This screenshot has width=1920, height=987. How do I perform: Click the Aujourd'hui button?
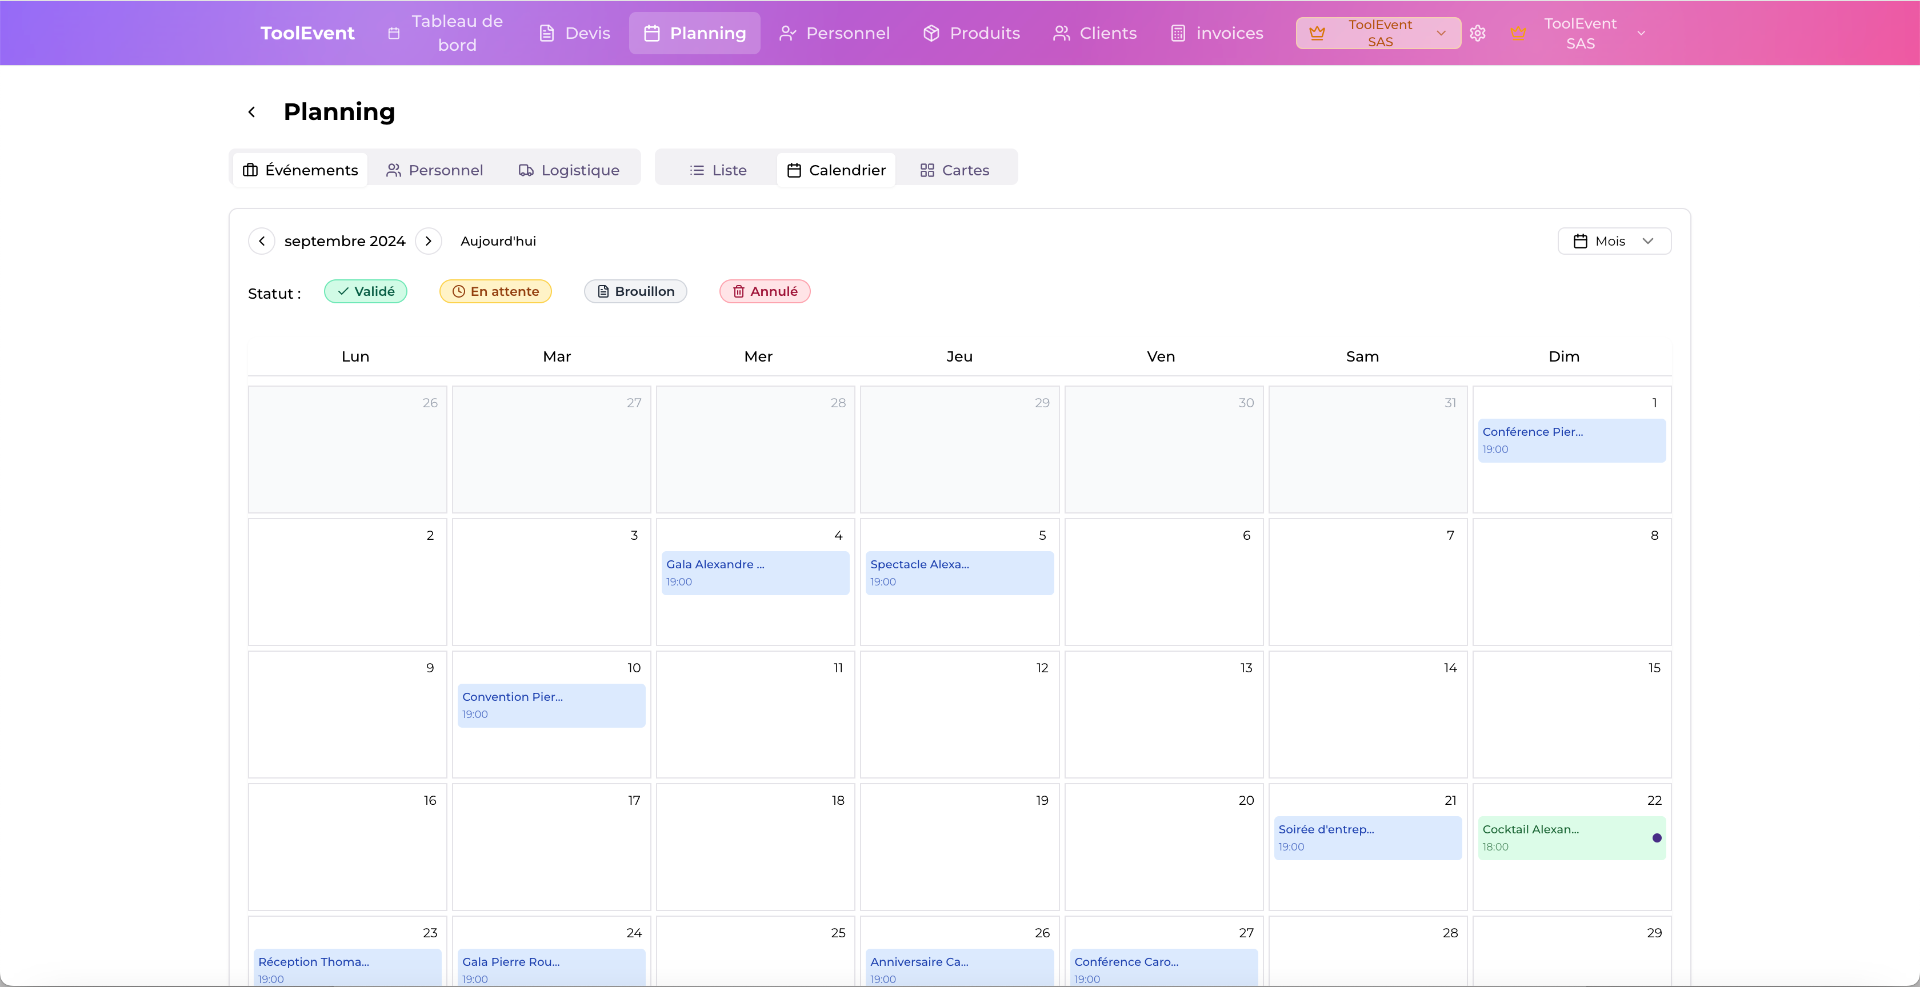click(x=498, y=241)
